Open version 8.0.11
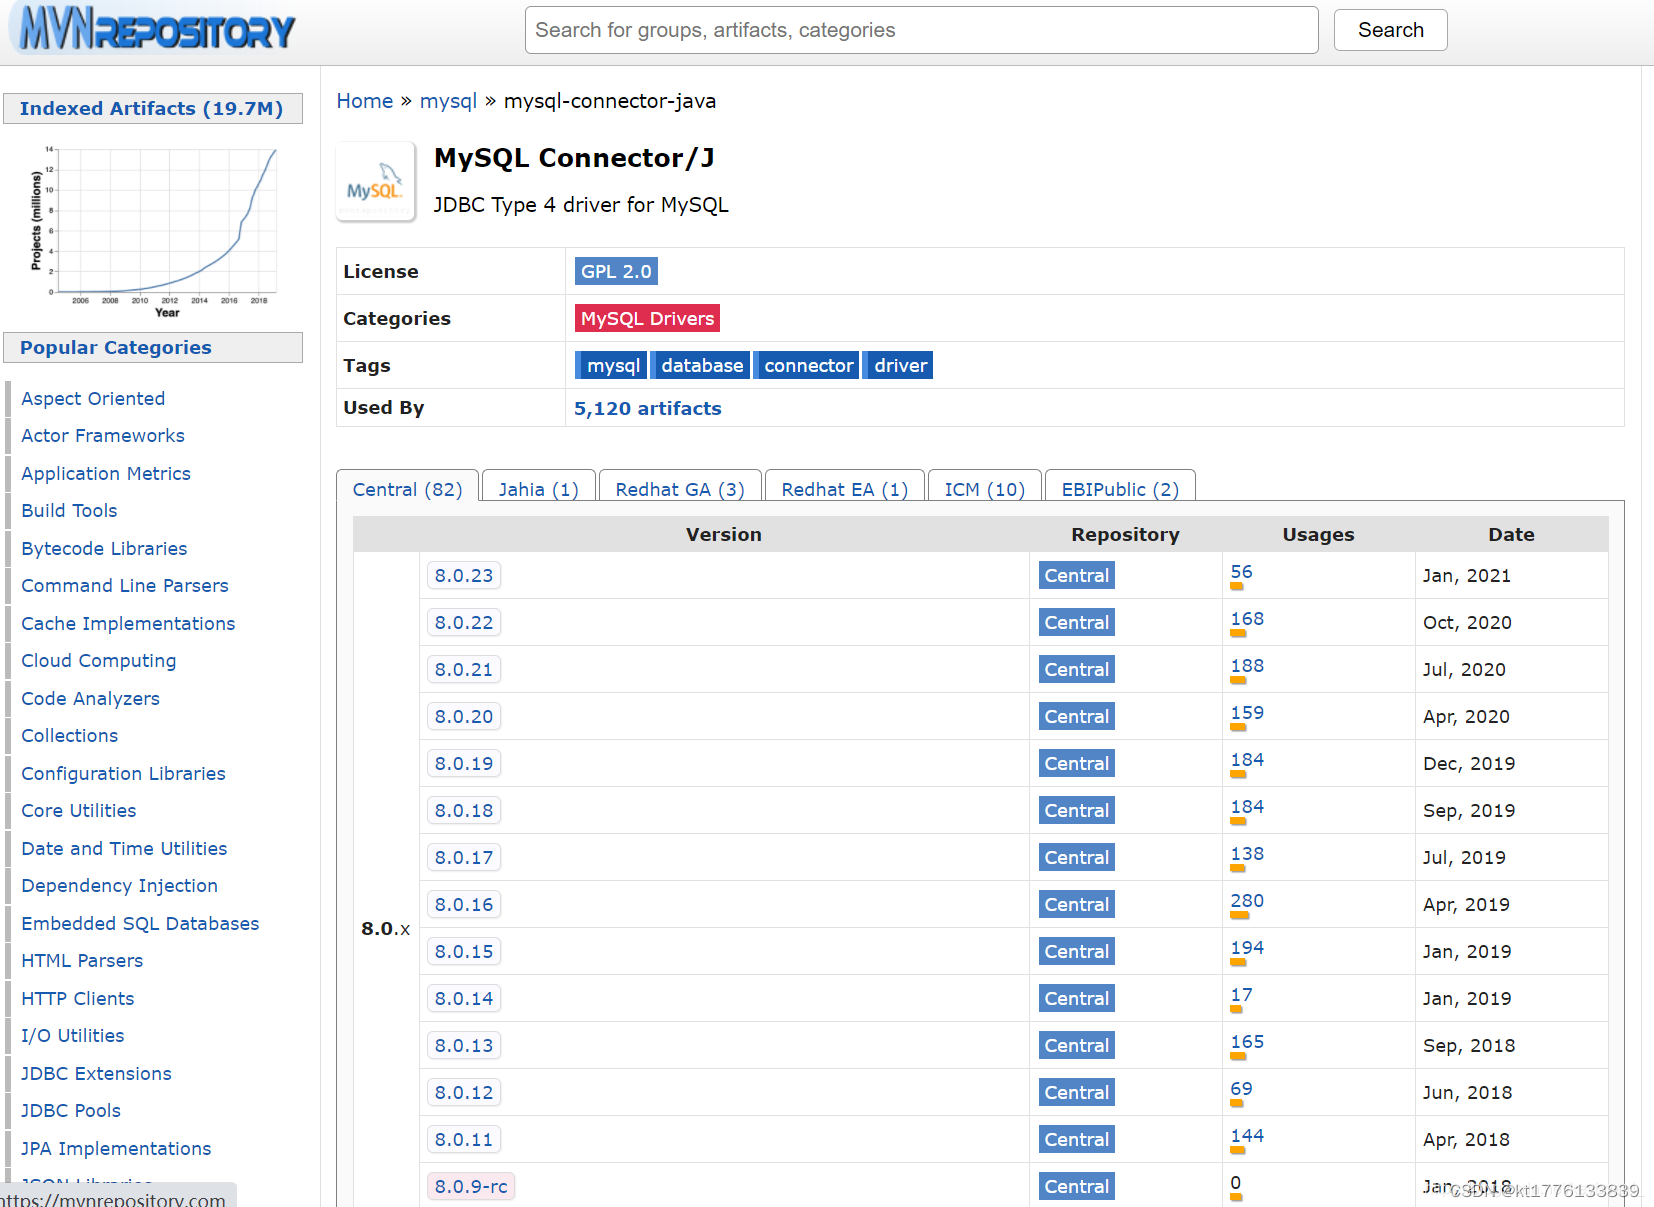This screenshot has height=1207, width=1654. pos(464,1139)
